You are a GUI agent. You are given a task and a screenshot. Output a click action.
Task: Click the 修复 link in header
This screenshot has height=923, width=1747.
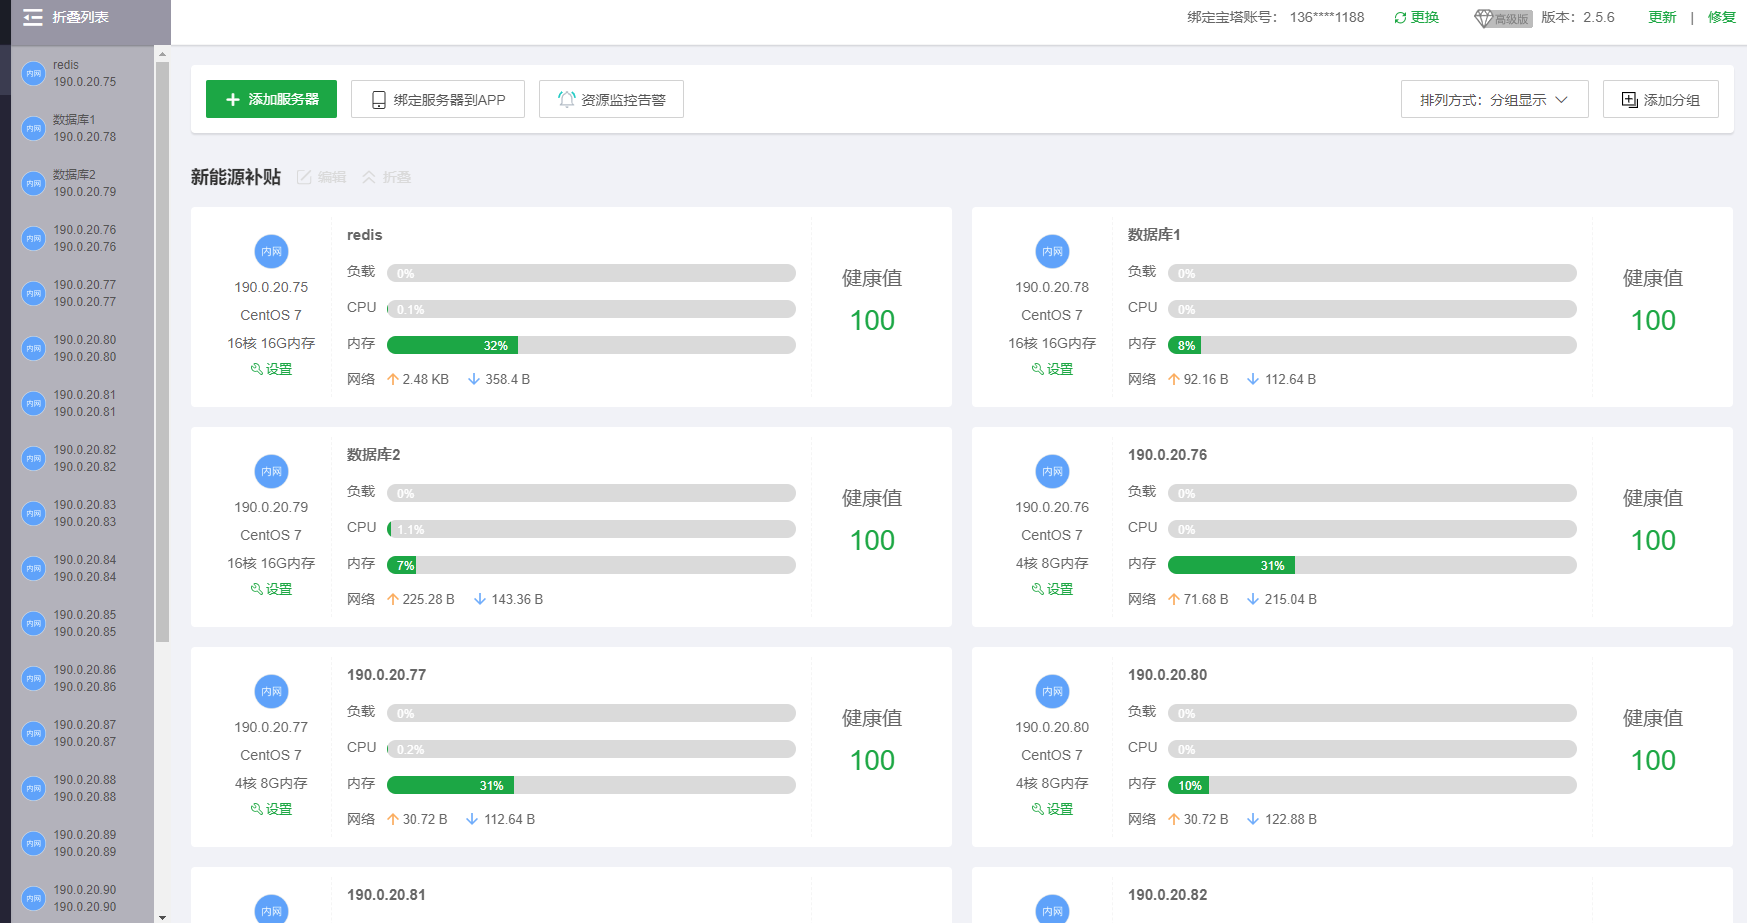click(x=1721, y=17)
